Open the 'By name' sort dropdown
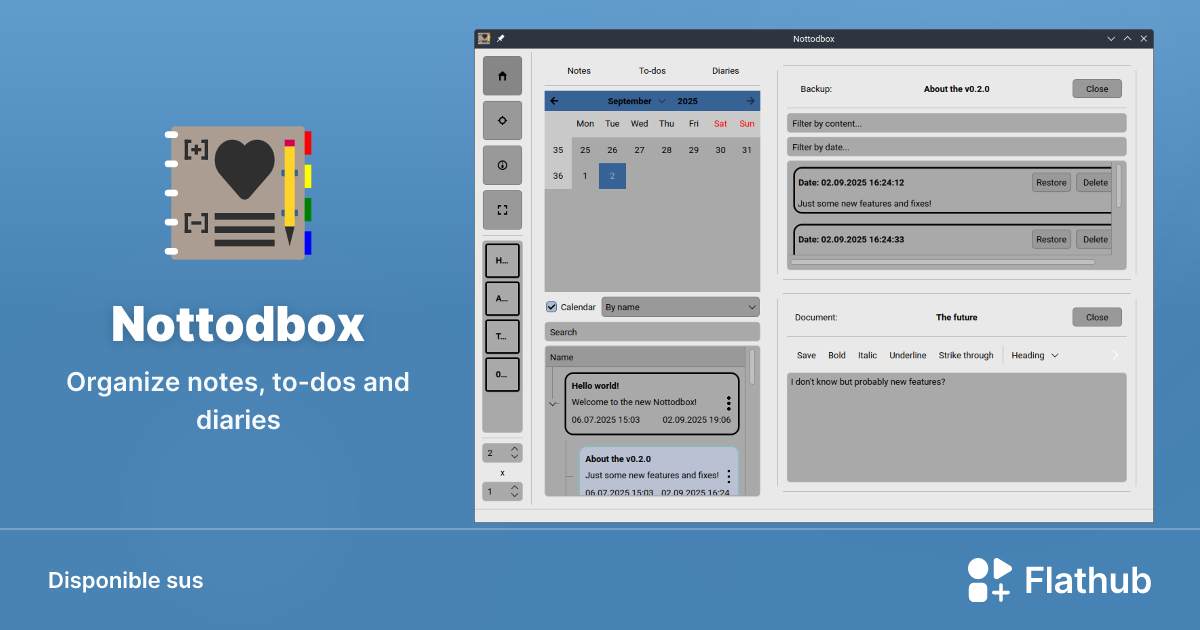This screenshot has height=630, width=1200. 680,306
